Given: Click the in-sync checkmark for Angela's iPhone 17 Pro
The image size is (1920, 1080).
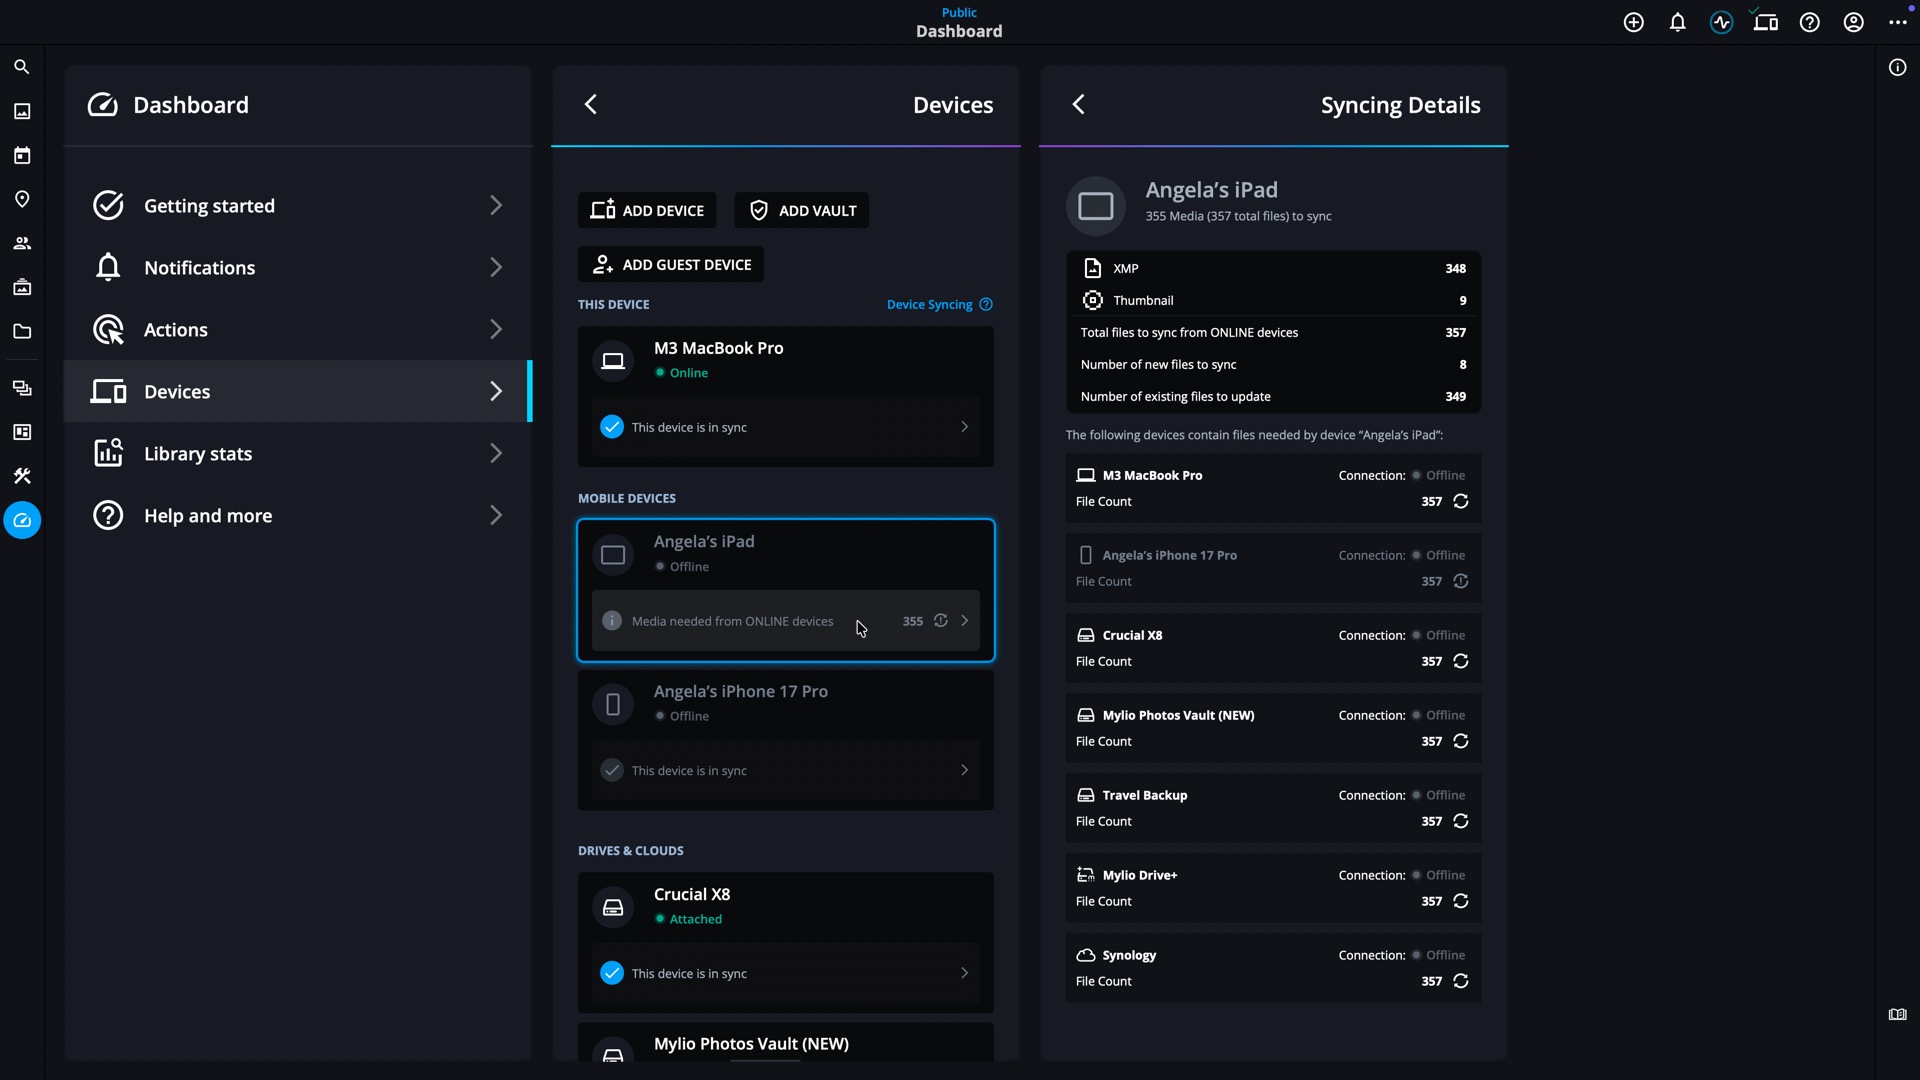Looking at the screenshot, I should tap(612, 770).
